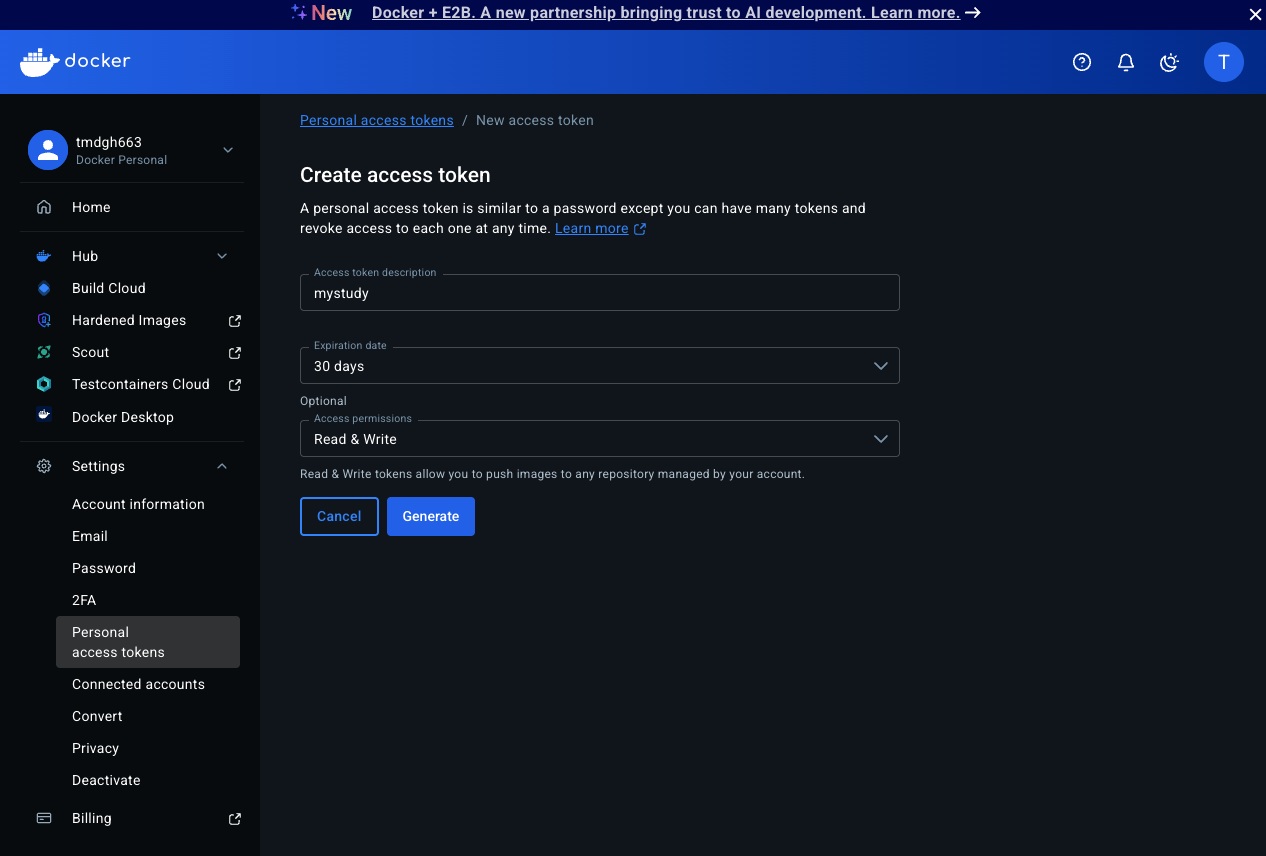
Task: Click the Settings gear icon
Action: (x=44, y=466)
